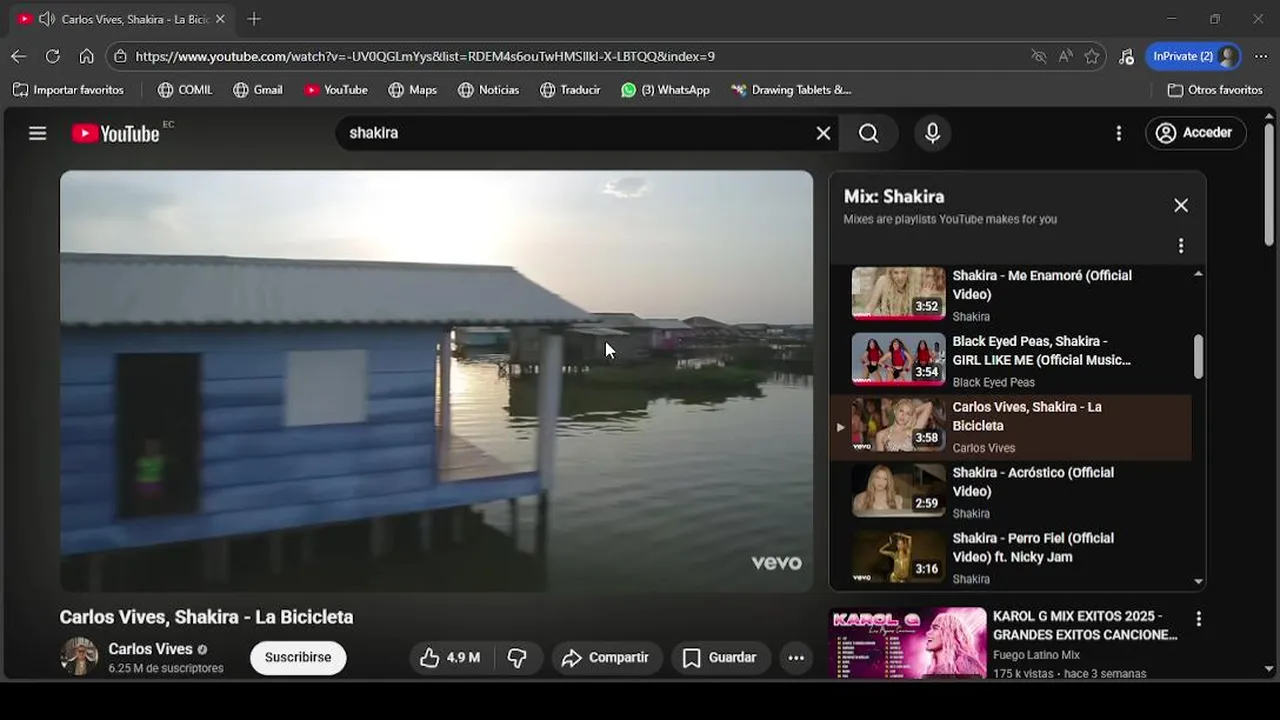Reload the page with refresh icon
This screenshot has height=720, width=1280.
[53, 56]
